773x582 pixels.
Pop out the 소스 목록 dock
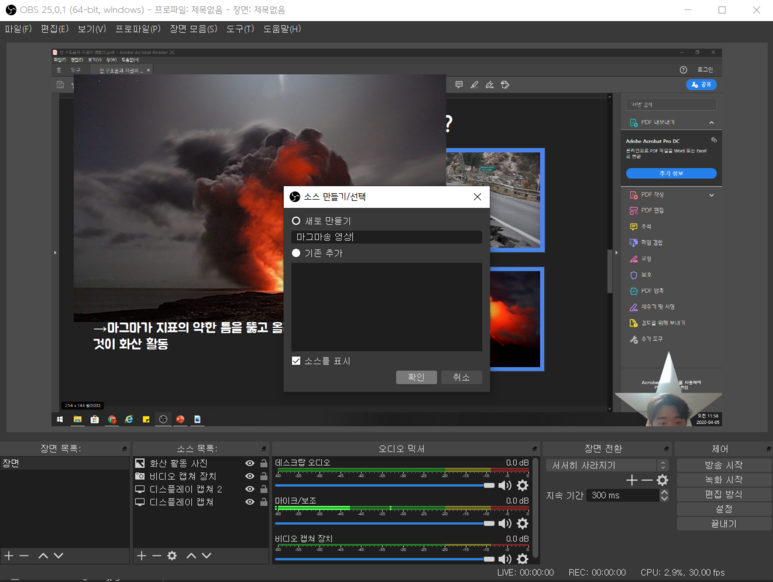(x=264, y=449)
